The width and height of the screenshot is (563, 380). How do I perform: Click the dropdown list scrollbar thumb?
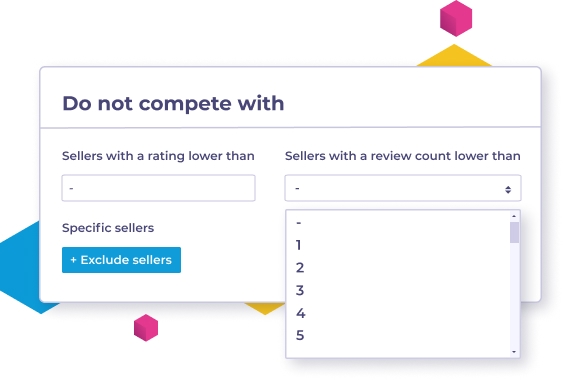pos(514,232)
